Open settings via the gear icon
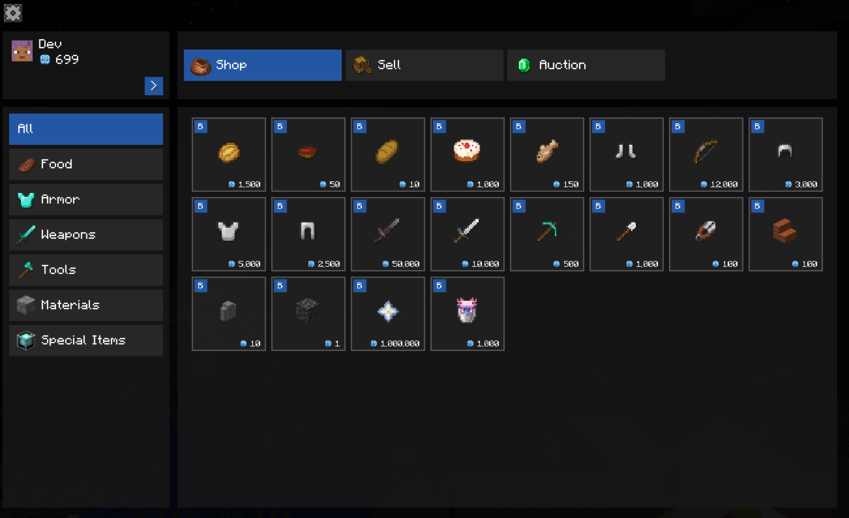The height and width of the screenshot is (518, 849). 13,12
